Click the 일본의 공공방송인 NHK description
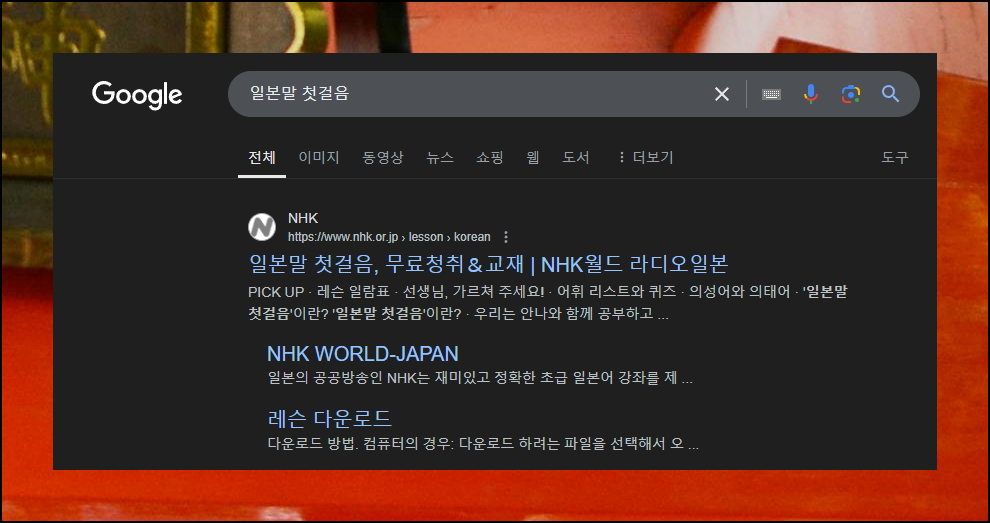Image resolution: width=990 pixels, height=523 pixels. [480, 378]
